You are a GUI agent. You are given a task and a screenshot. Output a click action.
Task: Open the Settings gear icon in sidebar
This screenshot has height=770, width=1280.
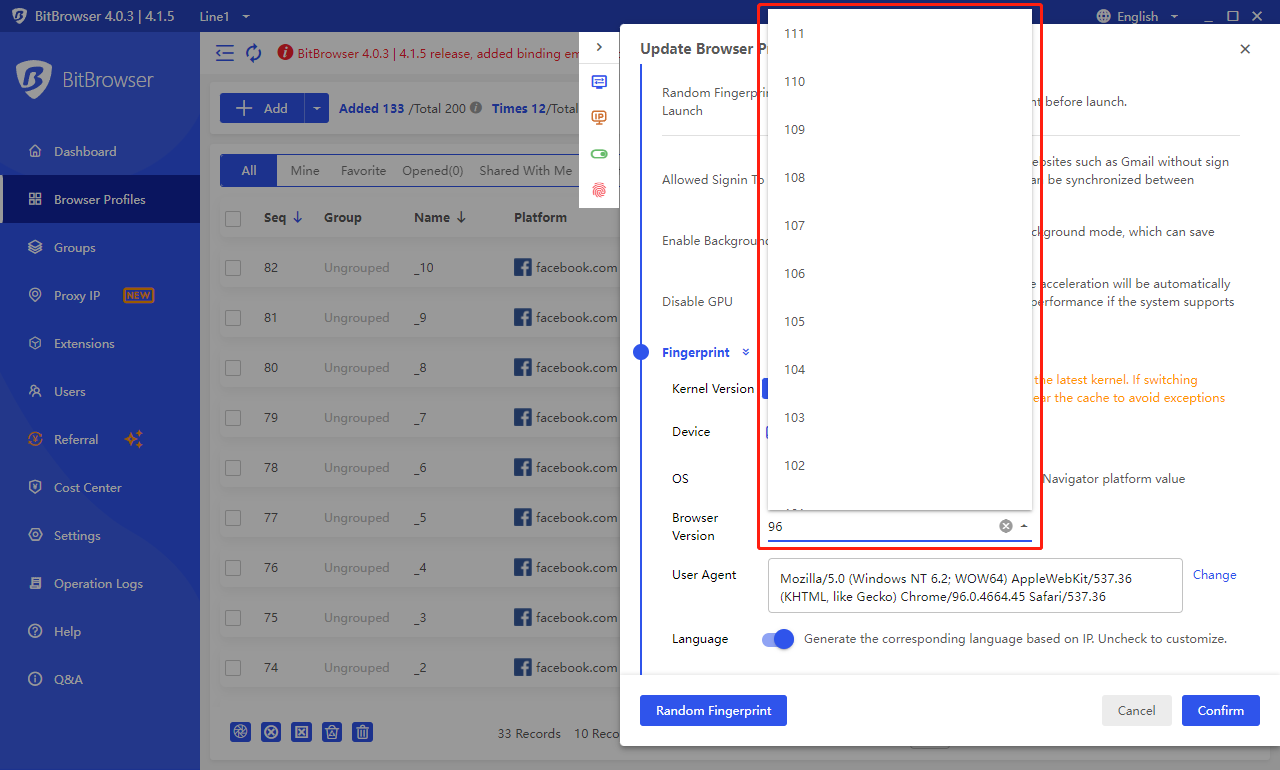pos(35,536)
